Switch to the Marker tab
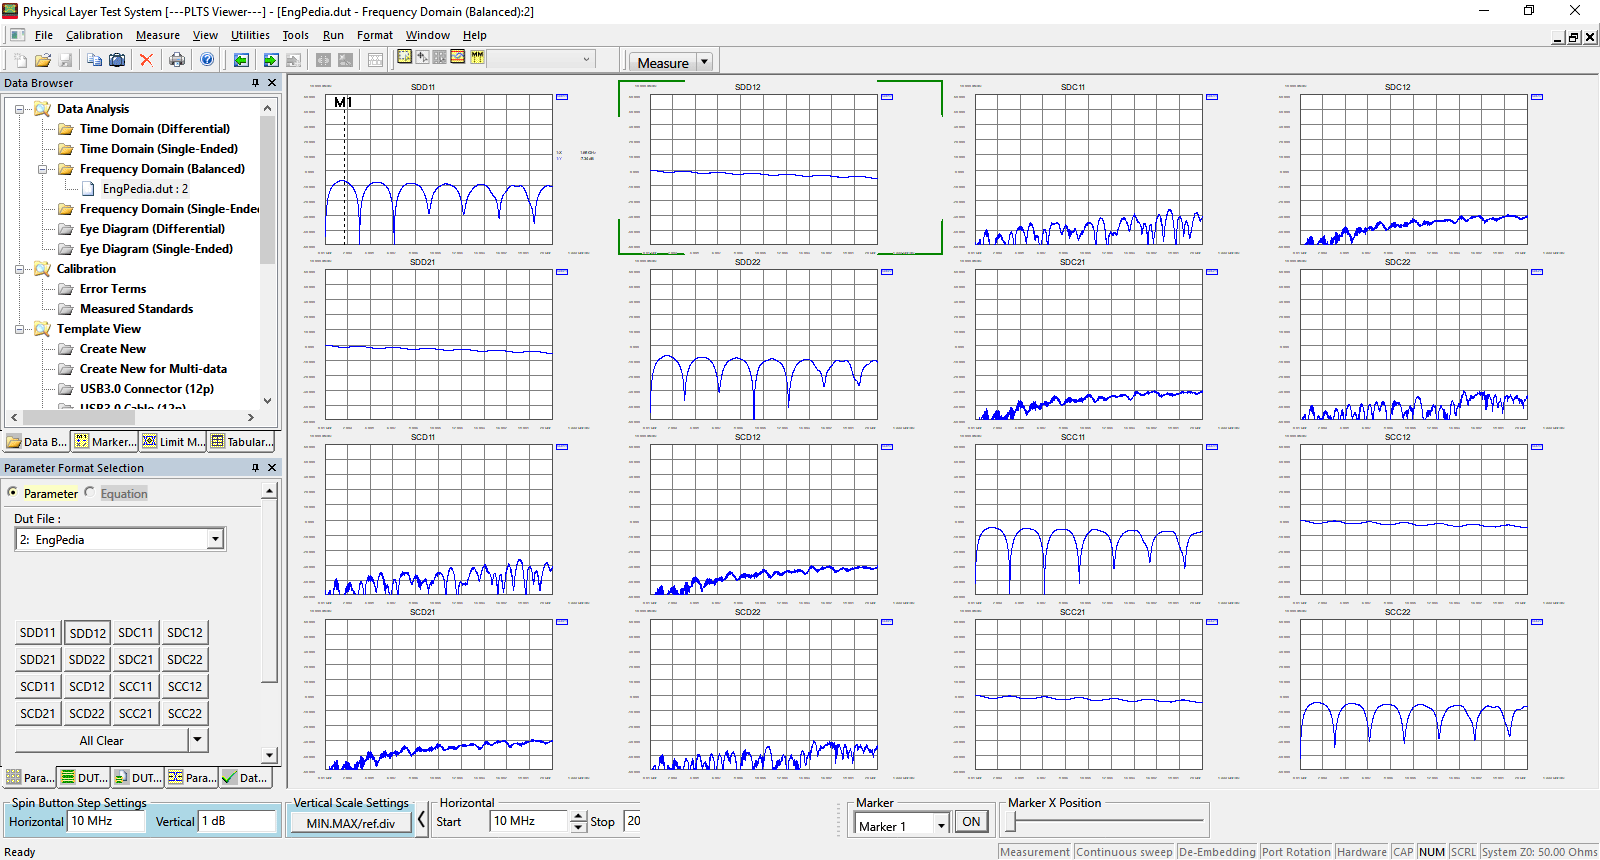Screen dimensions: 1600x860 click(x=105, y=442)
